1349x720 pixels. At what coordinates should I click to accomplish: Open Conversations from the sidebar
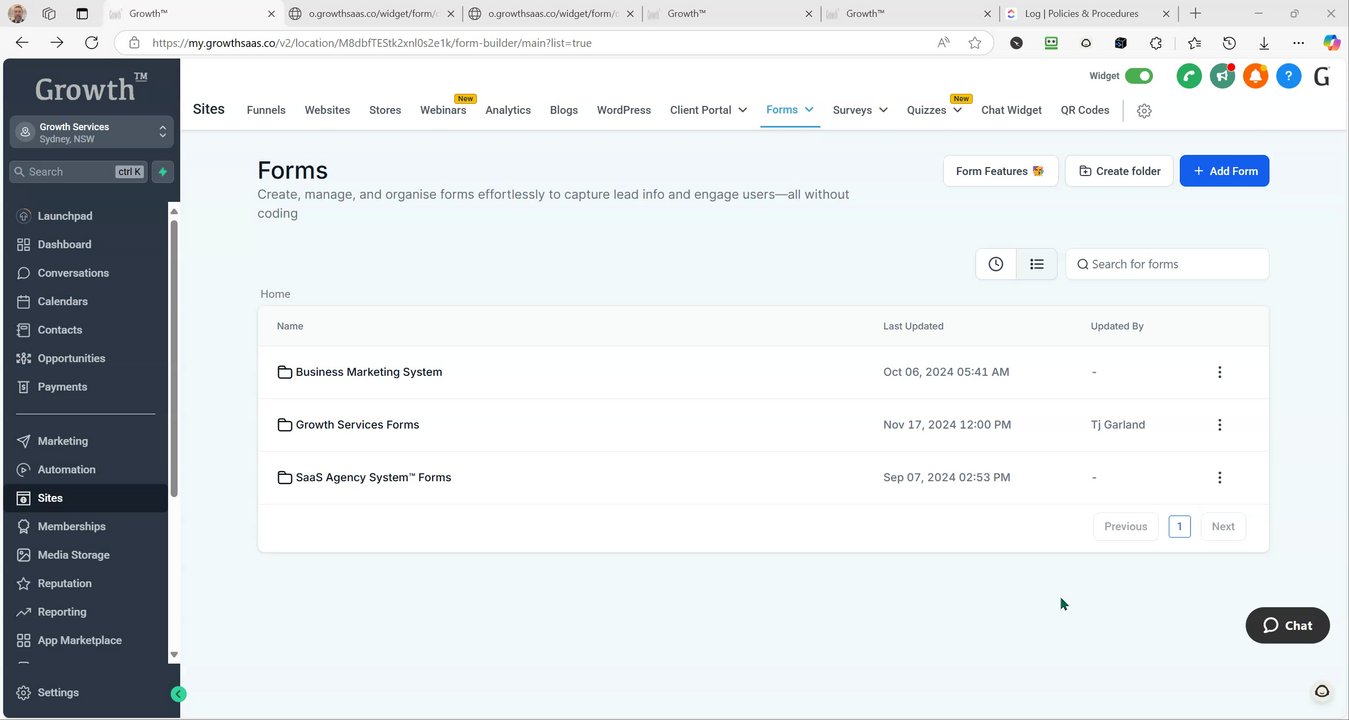tap(73, 273)
